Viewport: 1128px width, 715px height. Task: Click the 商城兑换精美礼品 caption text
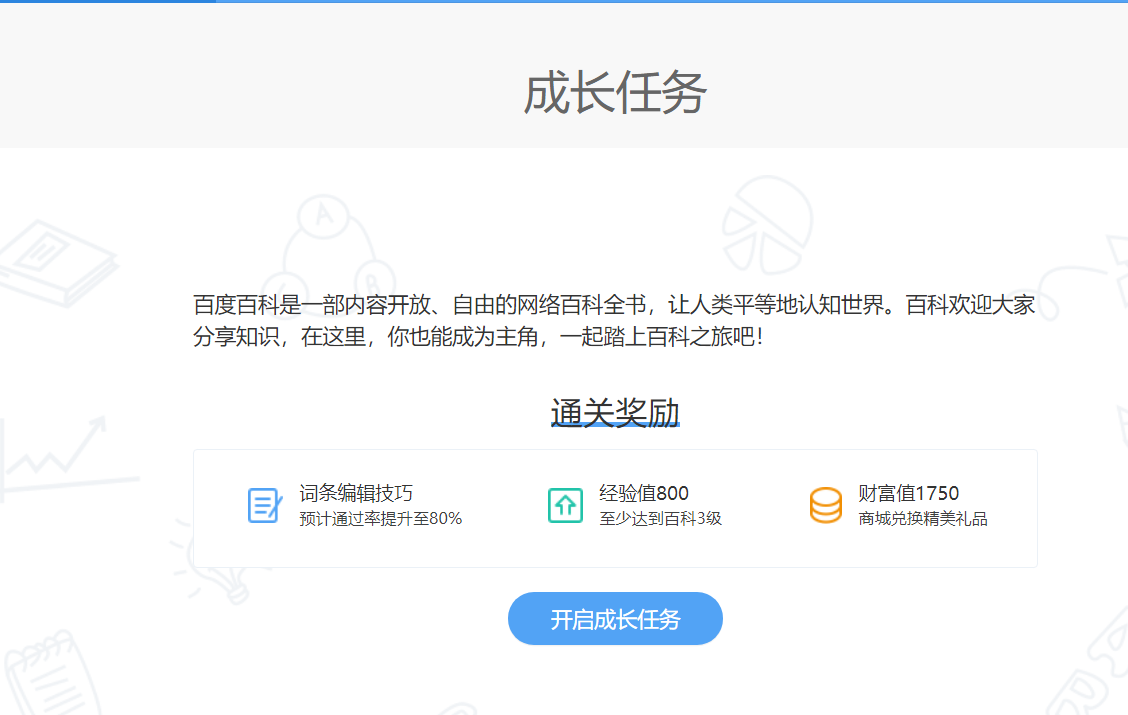pyautogui.click(x=920, y=519)
